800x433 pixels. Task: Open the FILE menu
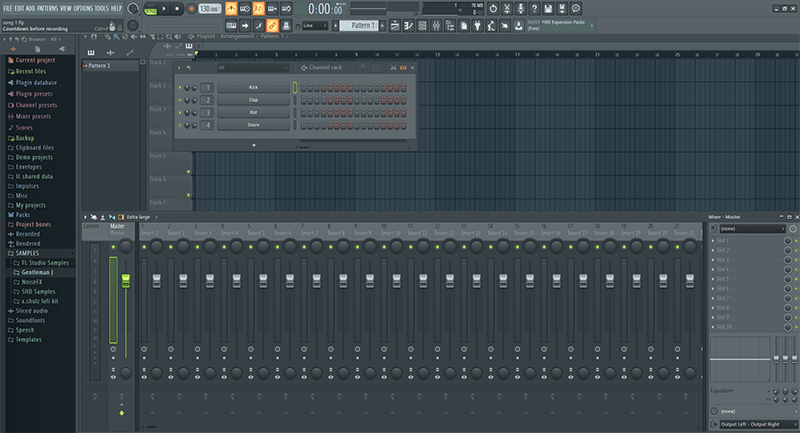[x=8, y=8]
